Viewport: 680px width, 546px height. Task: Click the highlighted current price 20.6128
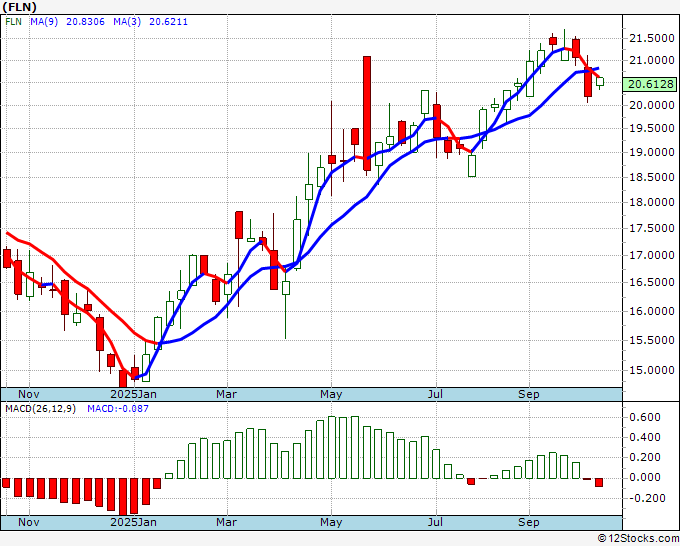point(651,84)
